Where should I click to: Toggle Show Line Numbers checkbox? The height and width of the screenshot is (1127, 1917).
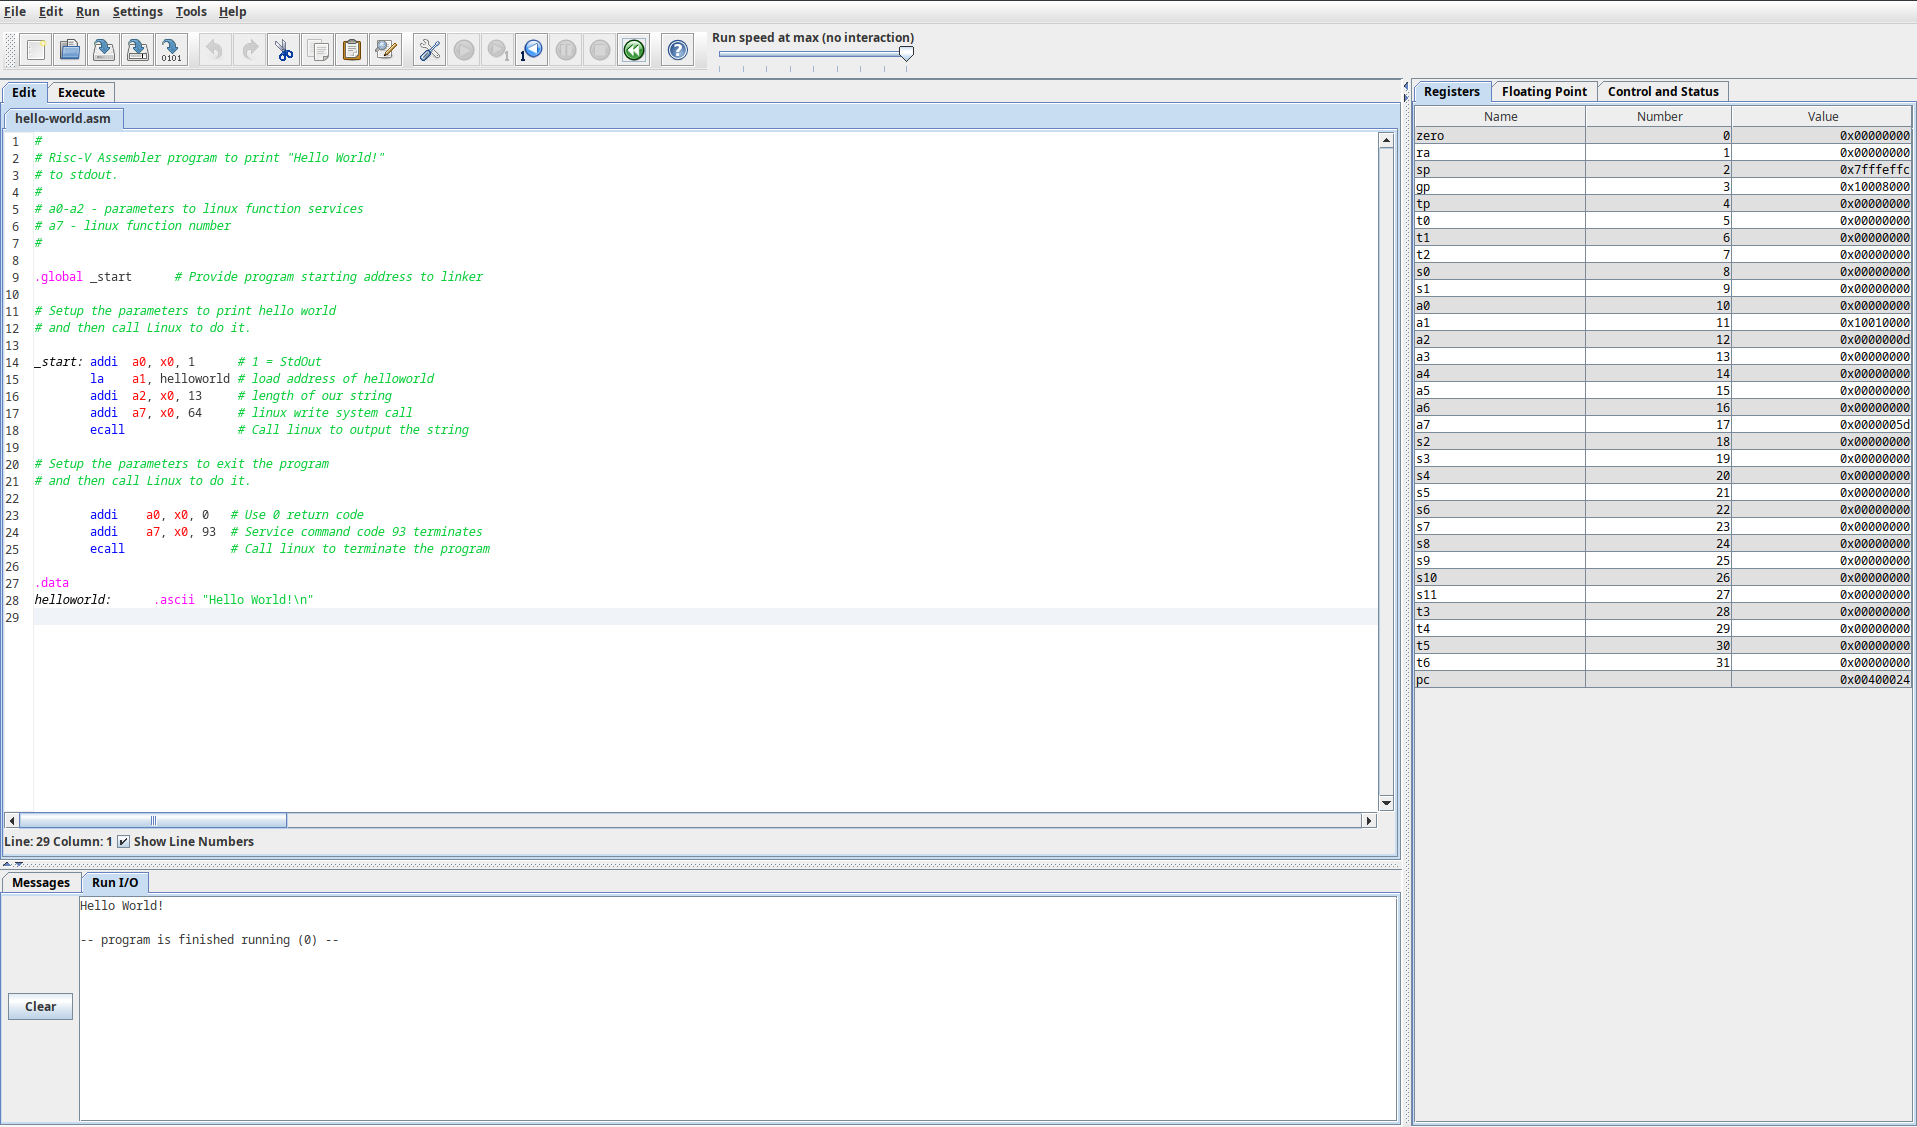pos(123,841)
